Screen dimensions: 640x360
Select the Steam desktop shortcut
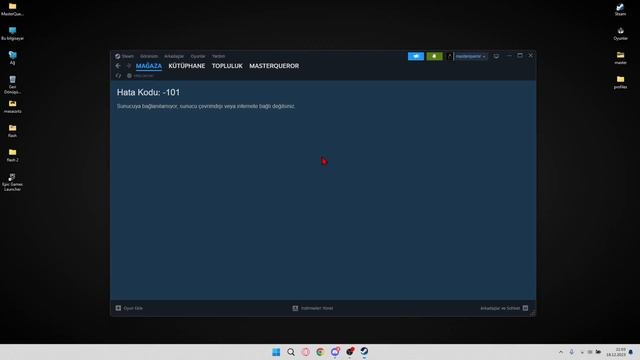pos(620,9)
